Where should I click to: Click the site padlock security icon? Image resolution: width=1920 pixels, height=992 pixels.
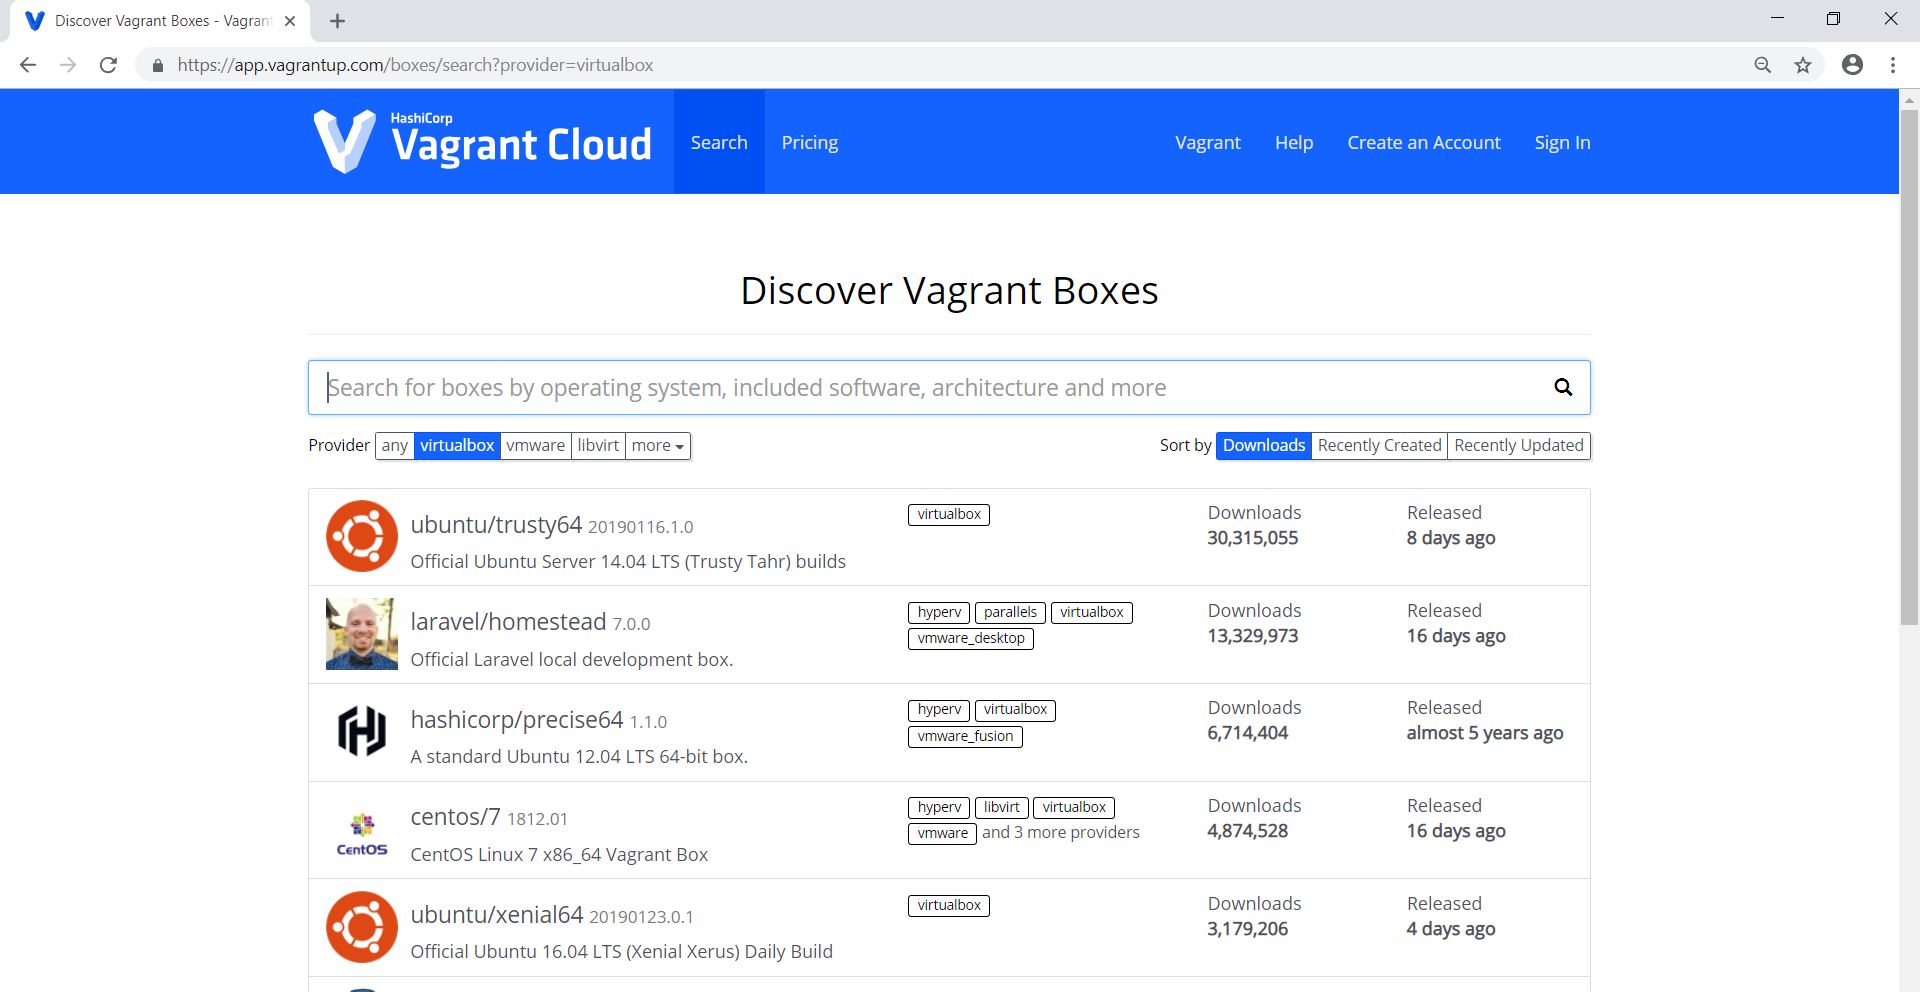tap(157, 65)
